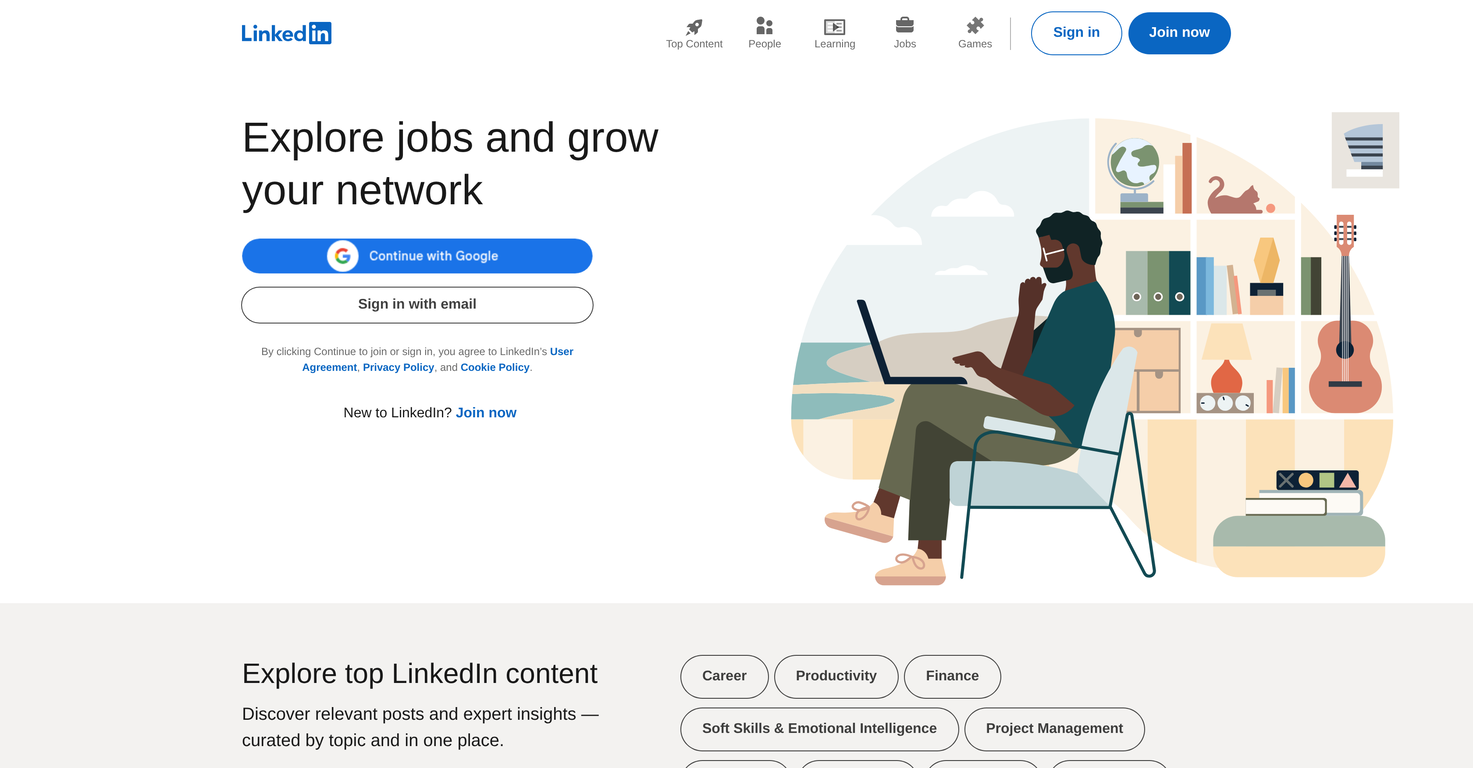Screen dimensions: 1473x768
Task: Click the Learning video icon
Action: [834, 25]
